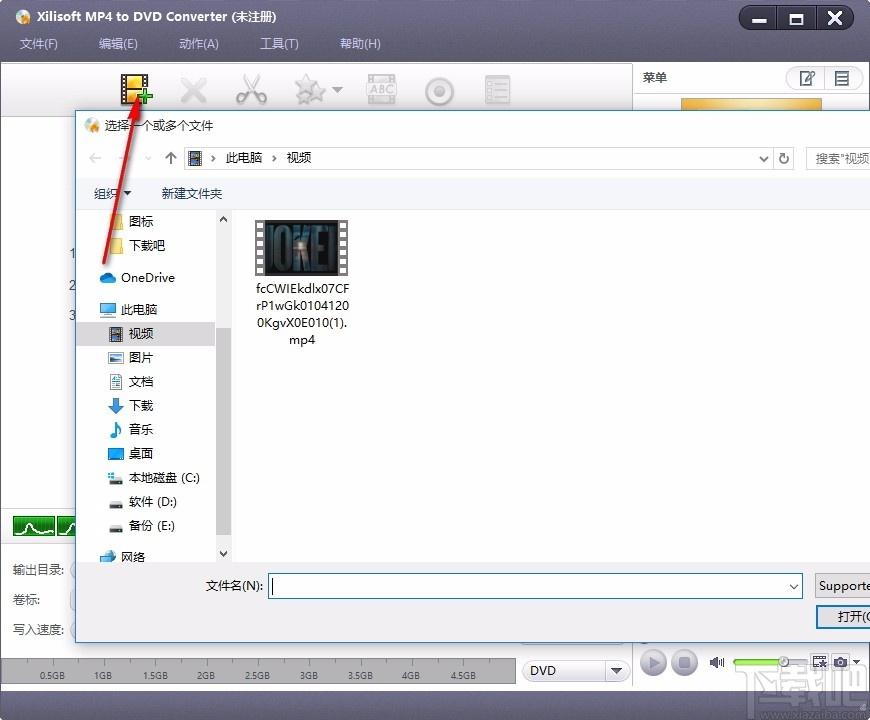Click the 打开 button
The height and width of the screenshot is (720, 870).
843,616
